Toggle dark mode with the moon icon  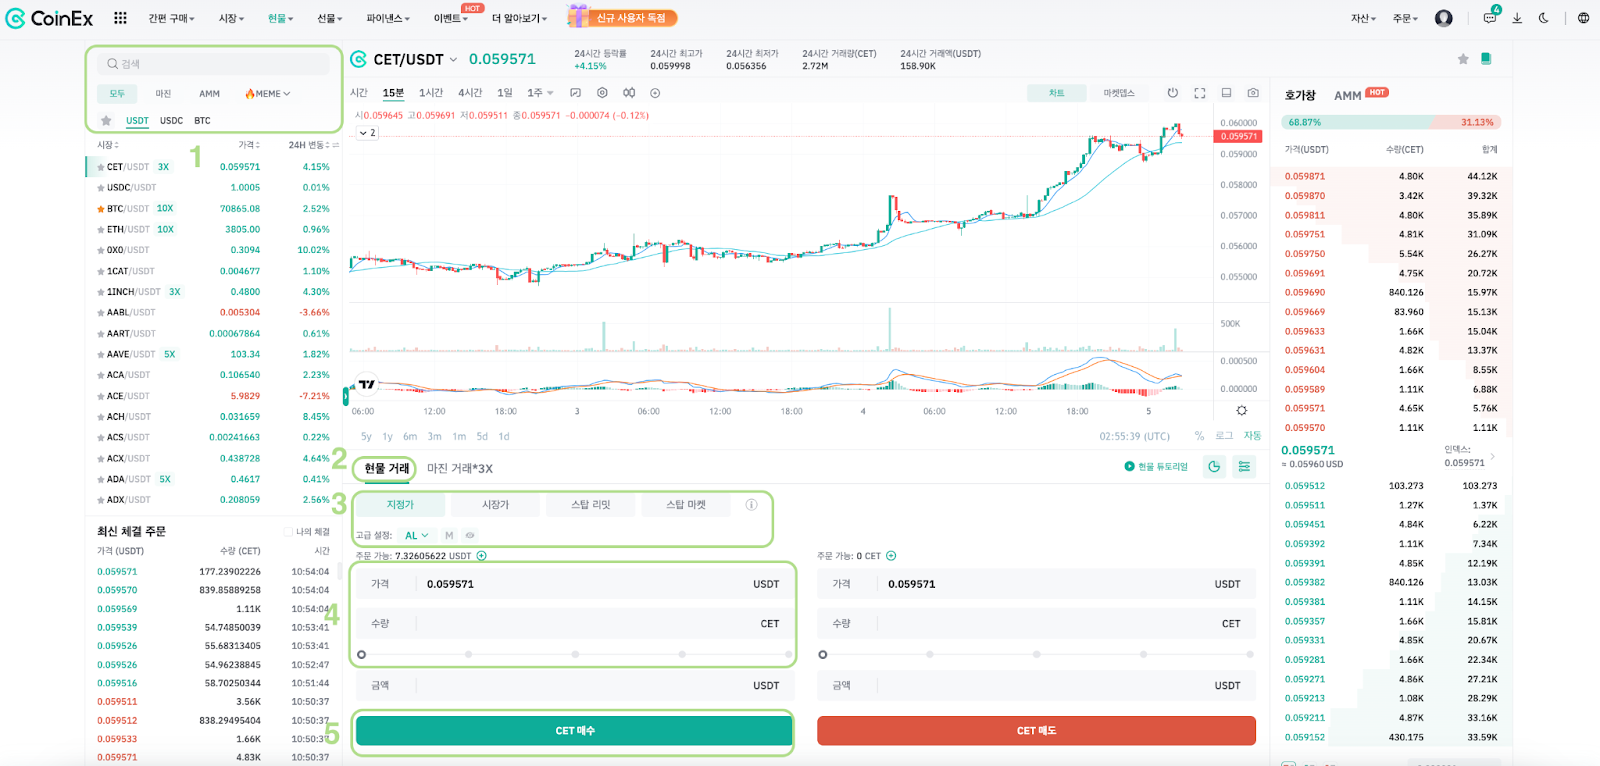pyautogui.click(x=1544, y=18)
